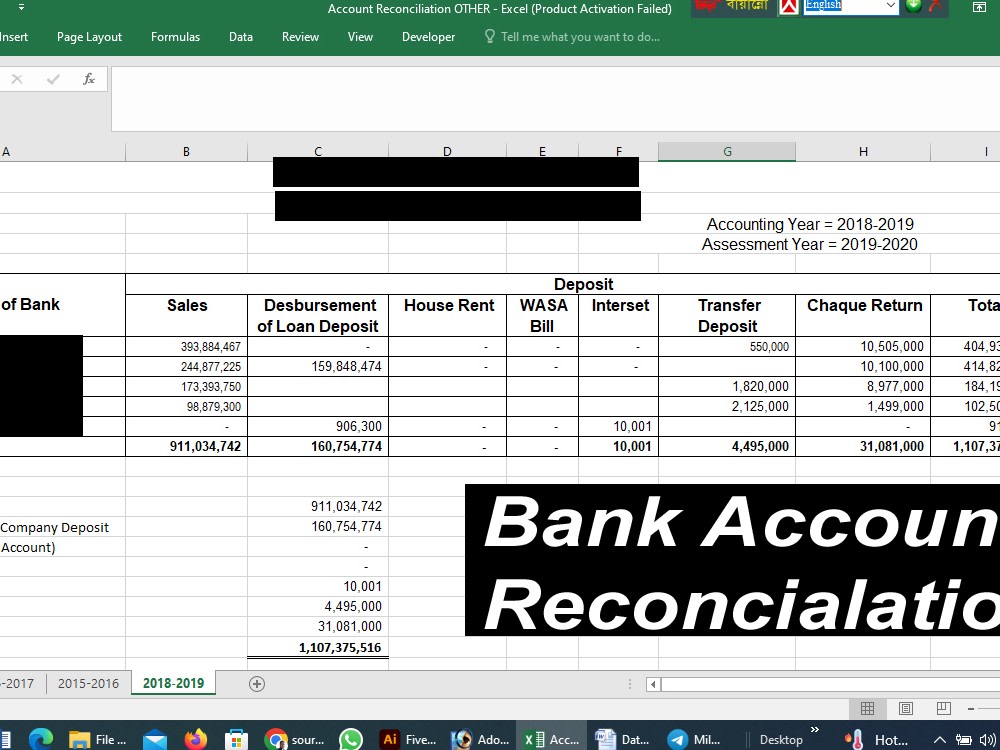Image resolution: width=1000 pixels, height=750 pixels.
Task: Click the Tell me what you want box
Action: (x=573, y=37)
